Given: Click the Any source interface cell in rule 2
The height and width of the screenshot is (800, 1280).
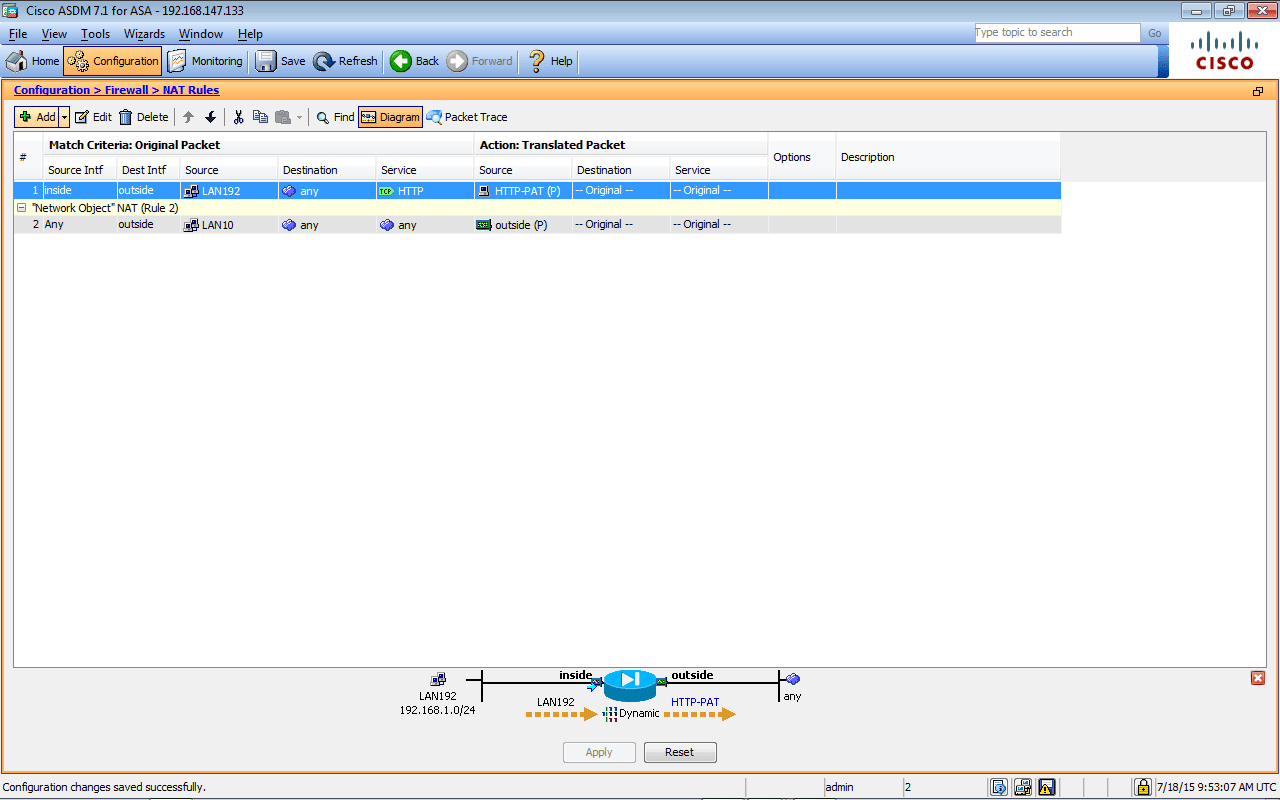Looking at the screenshot, I should (80, 225).
